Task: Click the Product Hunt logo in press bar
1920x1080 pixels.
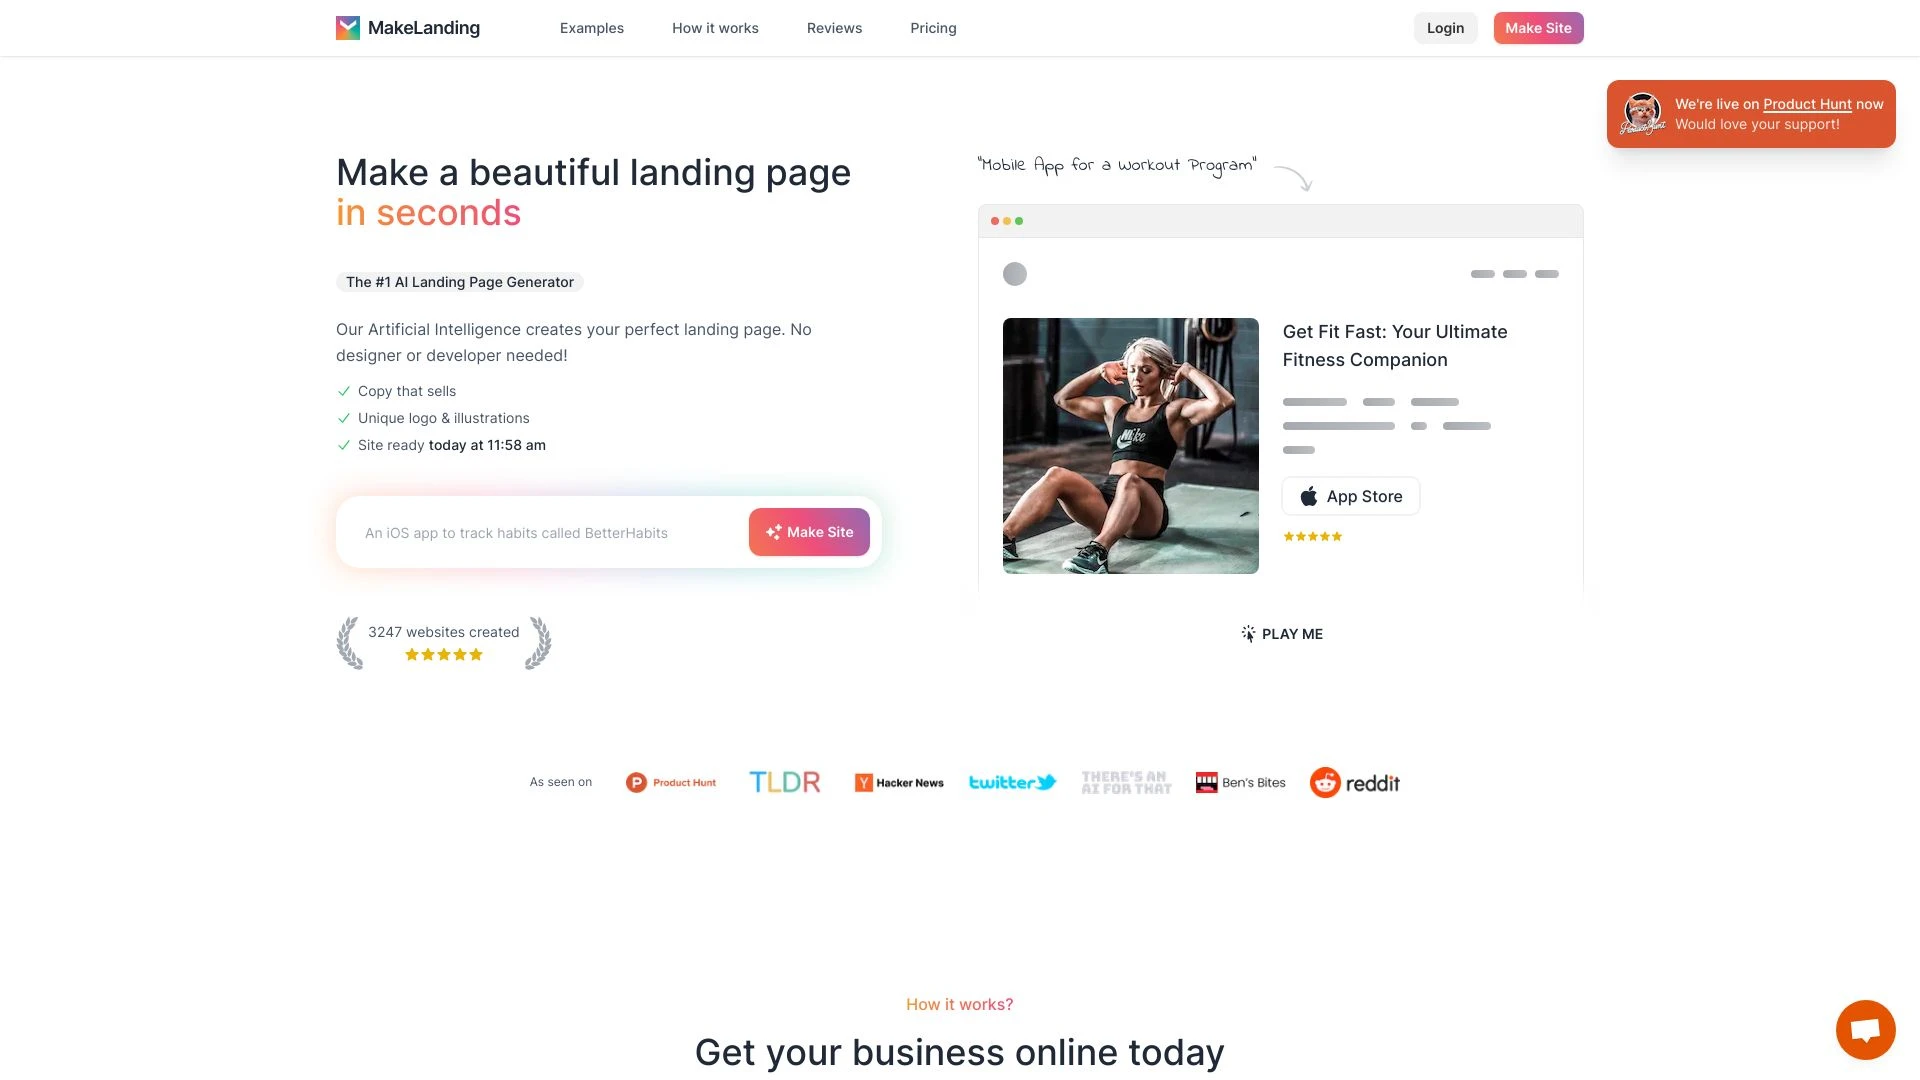Action: click(670, 782)
